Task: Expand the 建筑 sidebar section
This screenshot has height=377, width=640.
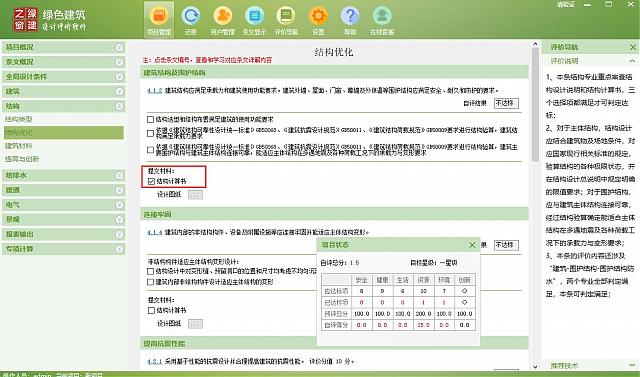Action: tap(119, 91)
